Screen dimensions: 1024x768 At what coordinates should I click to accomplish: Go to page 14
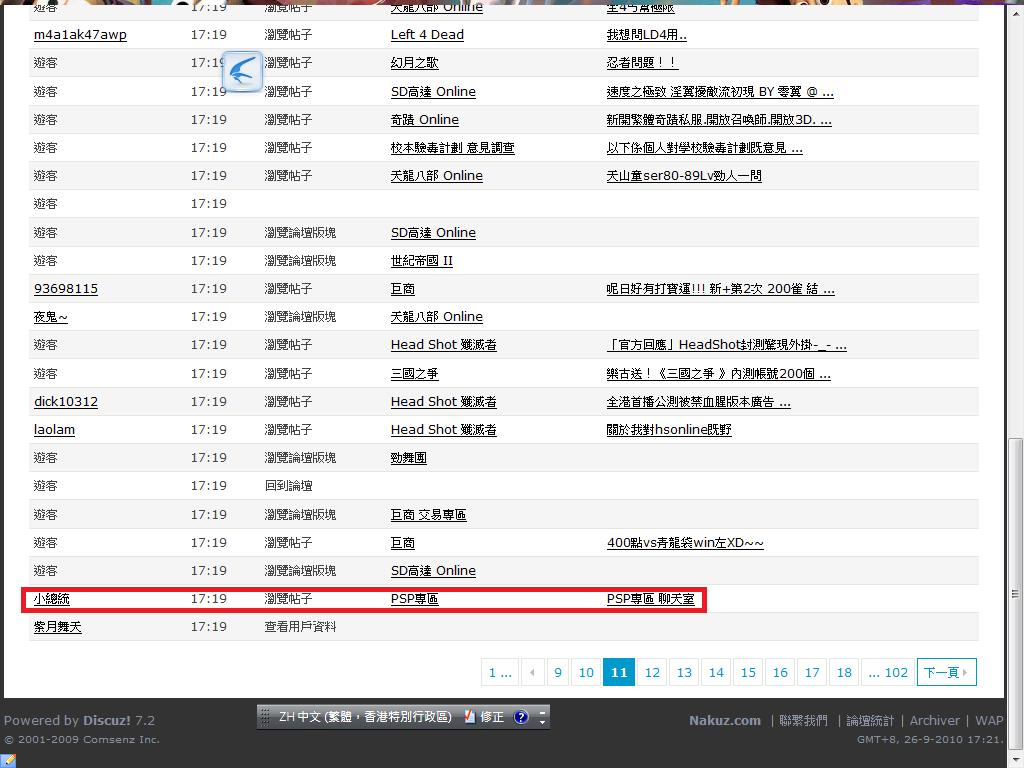(716, 672)
